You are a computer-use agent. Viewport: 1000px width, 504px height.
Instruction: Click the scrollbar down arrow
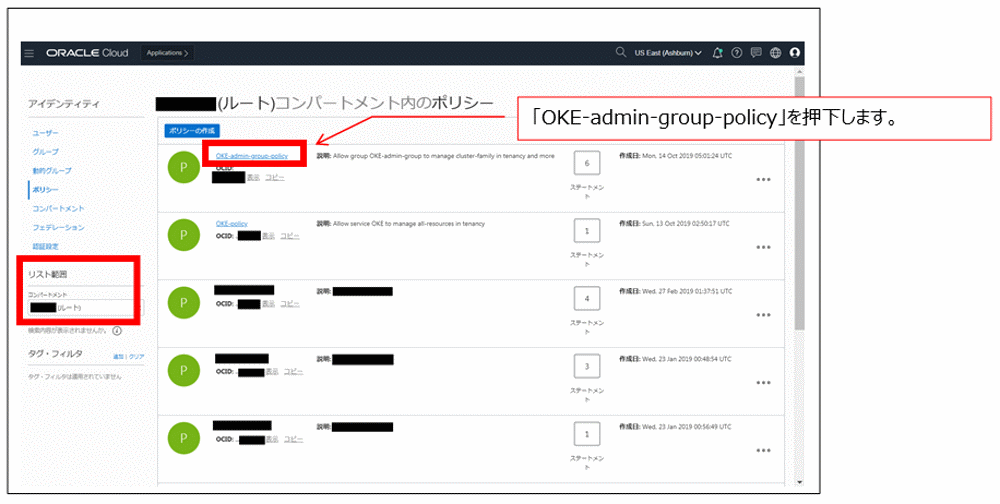click(x=800, y=483)
